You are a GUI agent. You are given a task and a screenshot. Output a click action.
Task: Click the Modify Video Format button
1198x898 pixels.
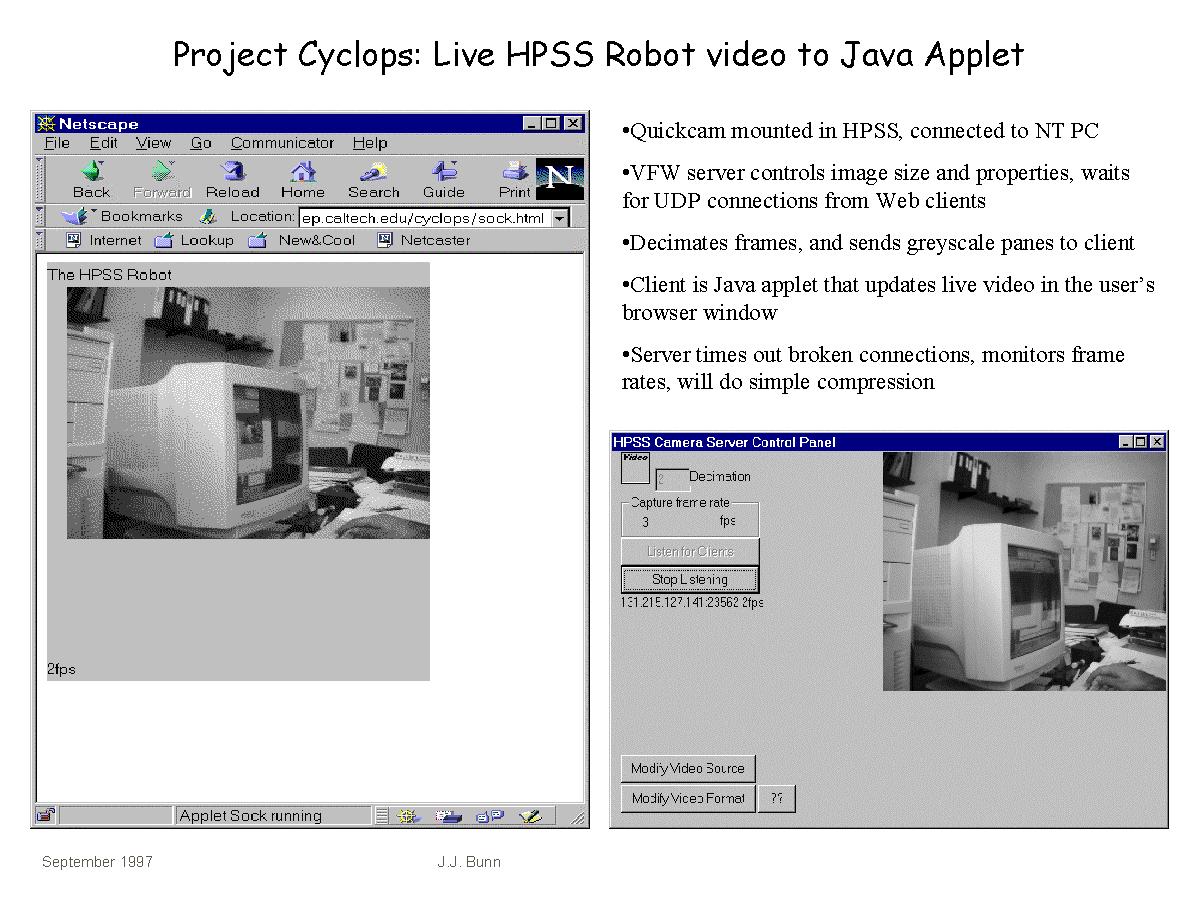coord(687,798)
